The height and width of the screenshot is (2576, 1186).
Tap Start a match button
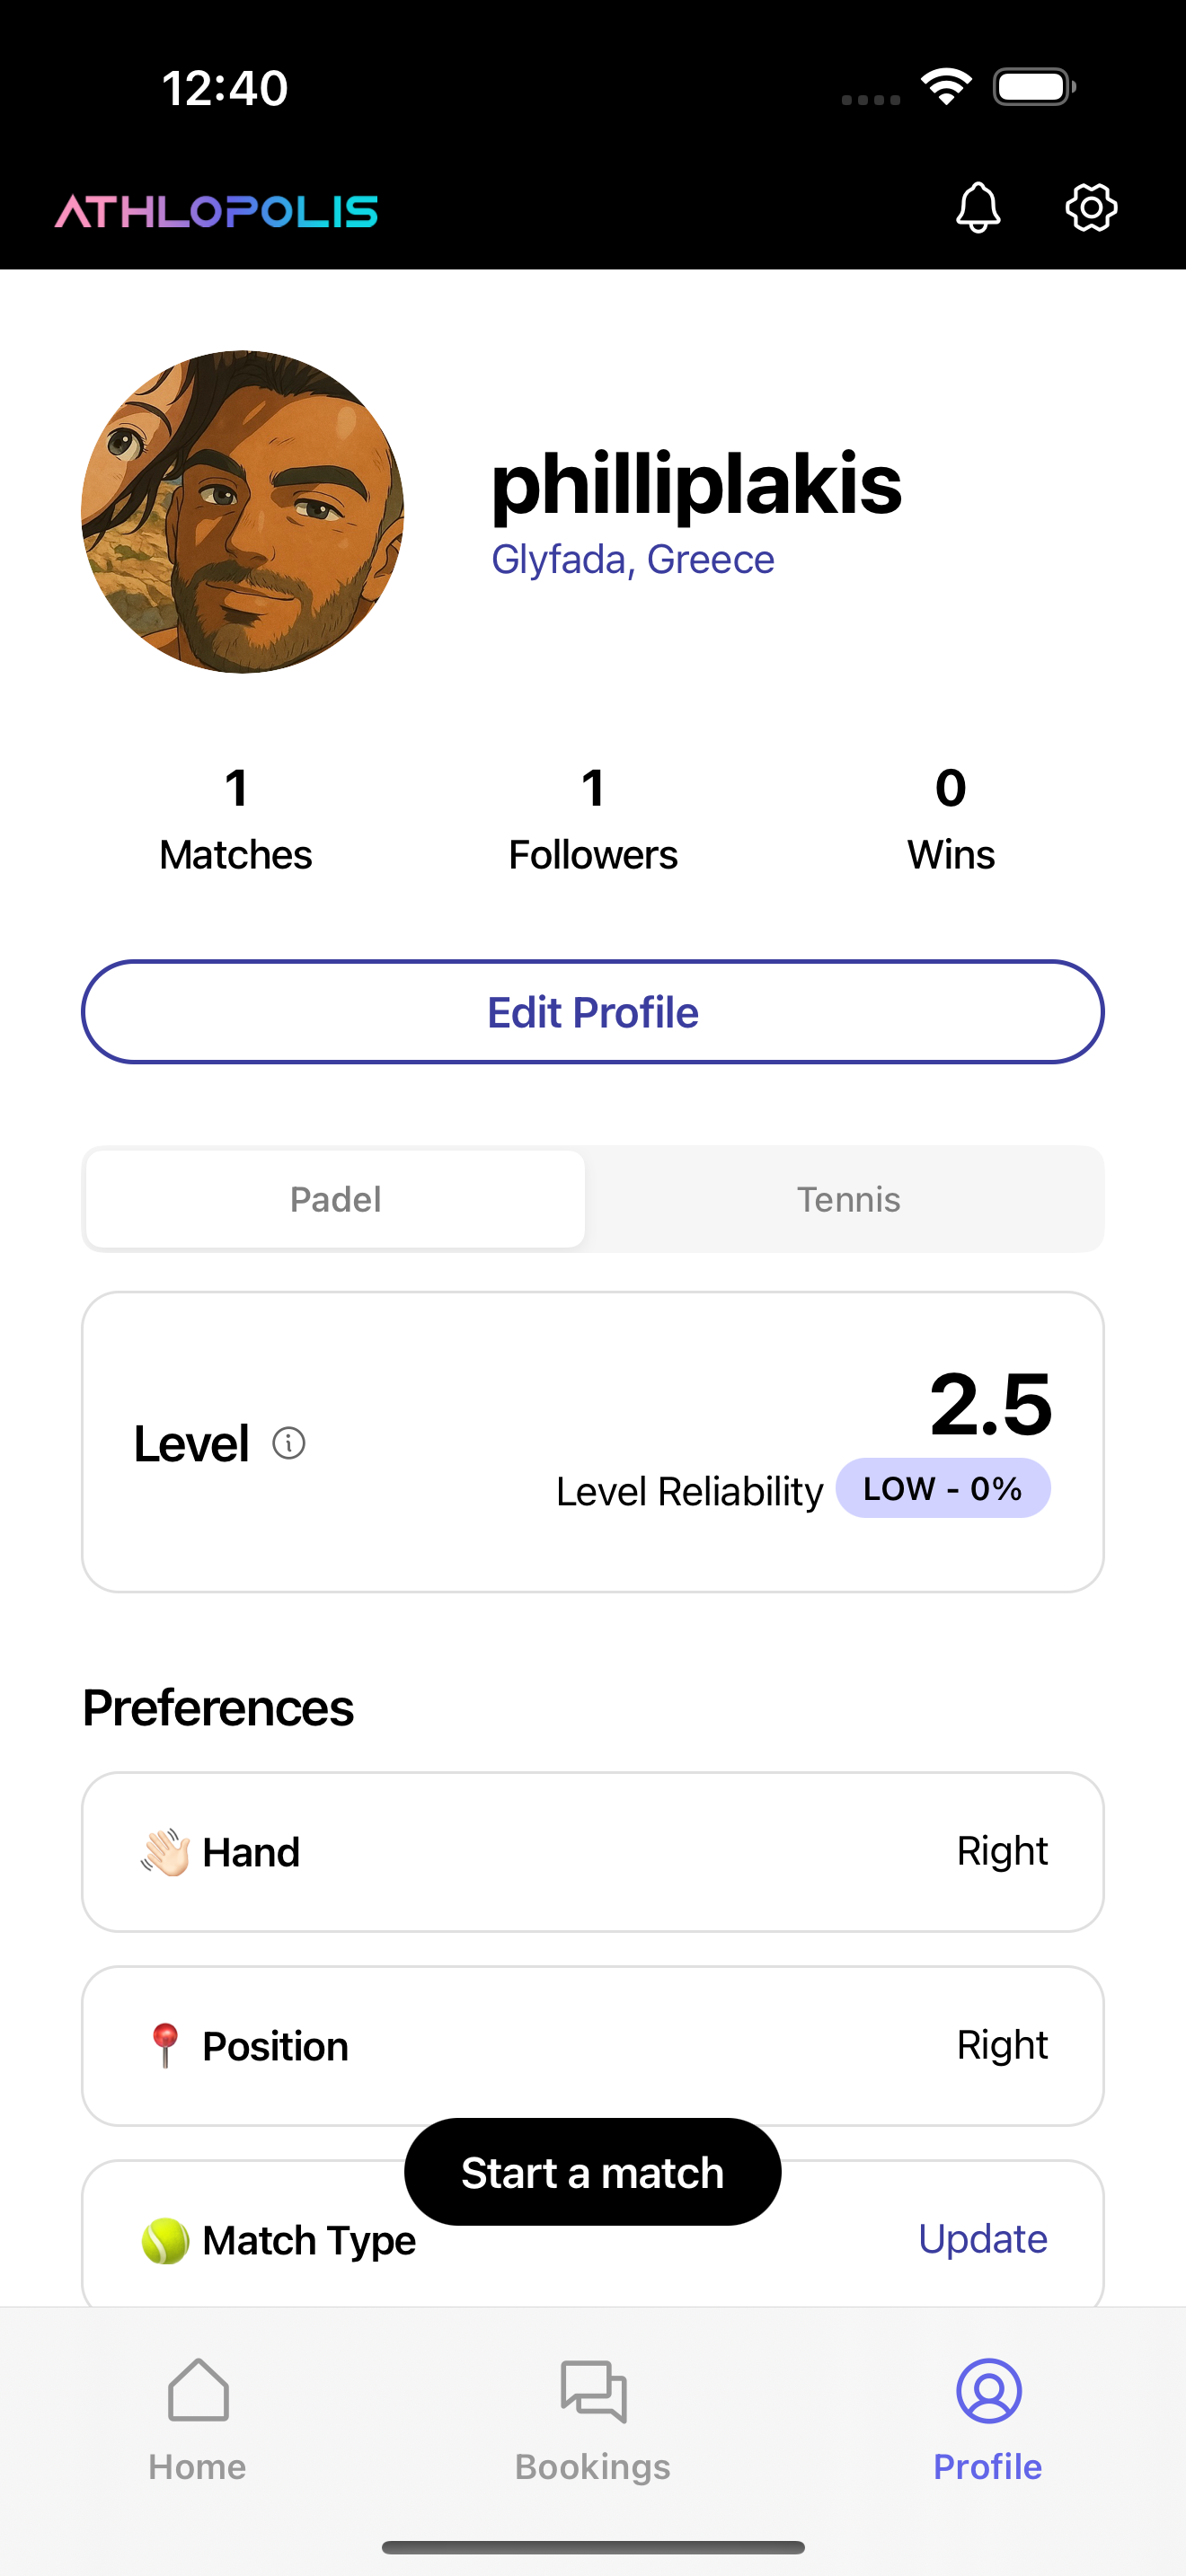(592, 2172)
